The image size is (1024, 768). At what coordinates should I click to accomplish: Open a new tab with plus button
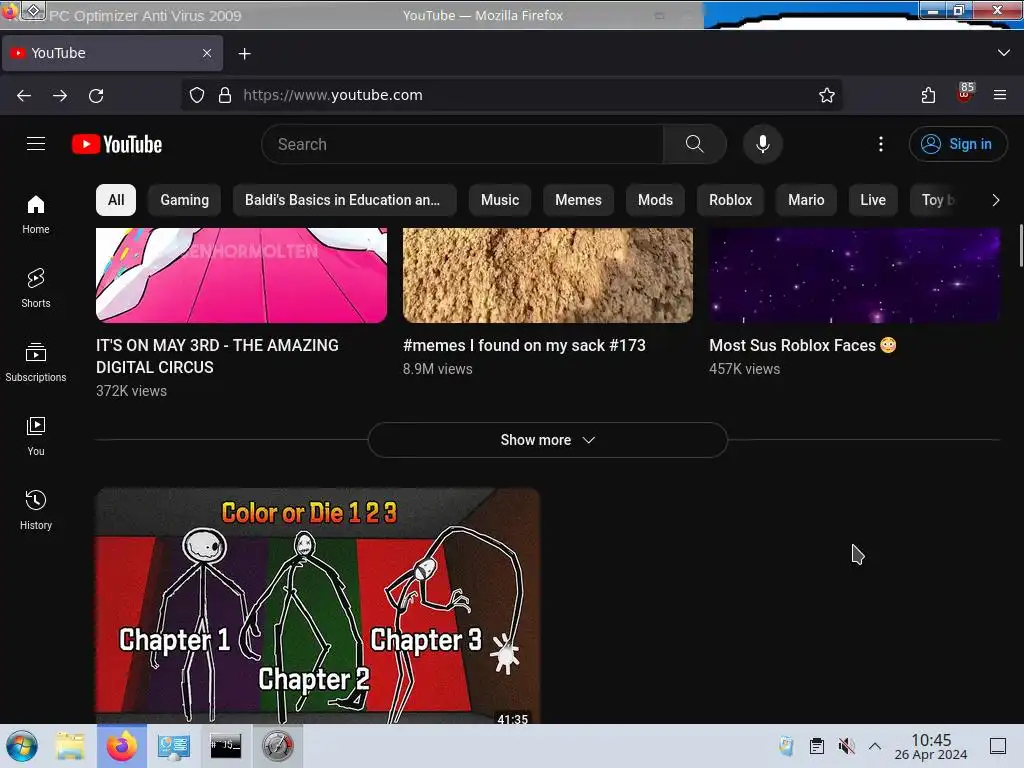point(244,54)
